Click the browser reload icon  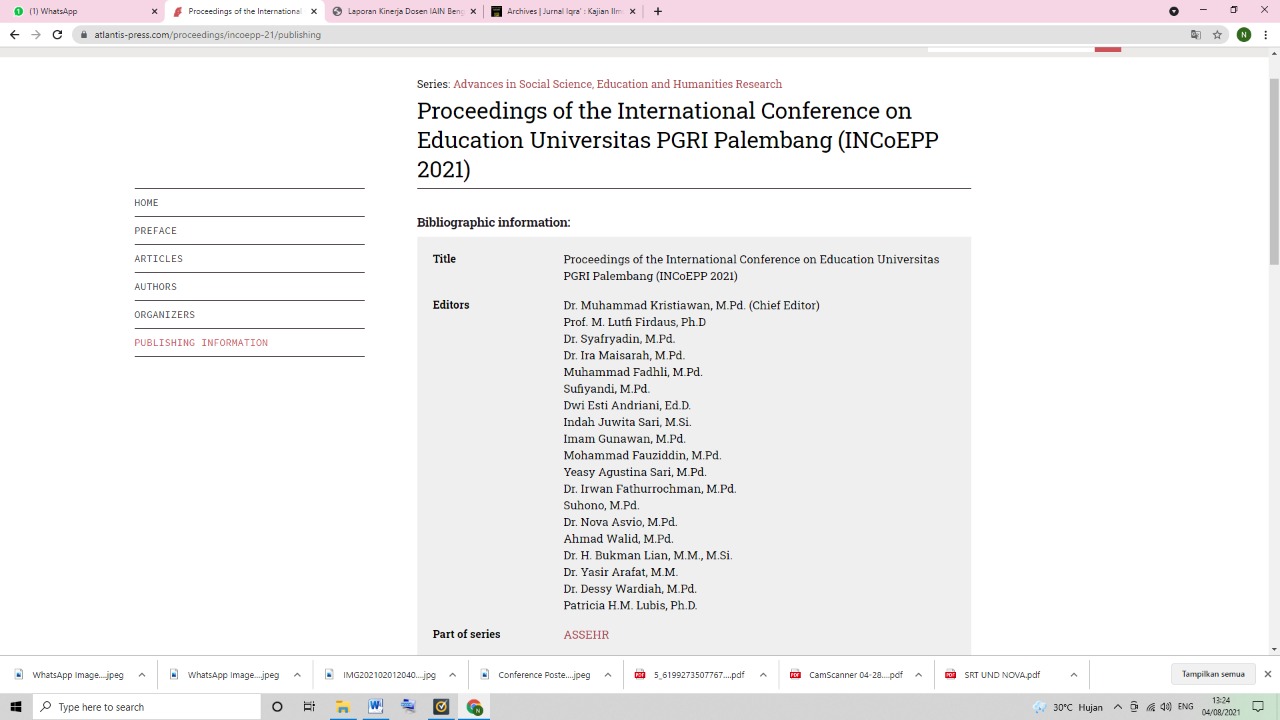[x=57, y=34]
